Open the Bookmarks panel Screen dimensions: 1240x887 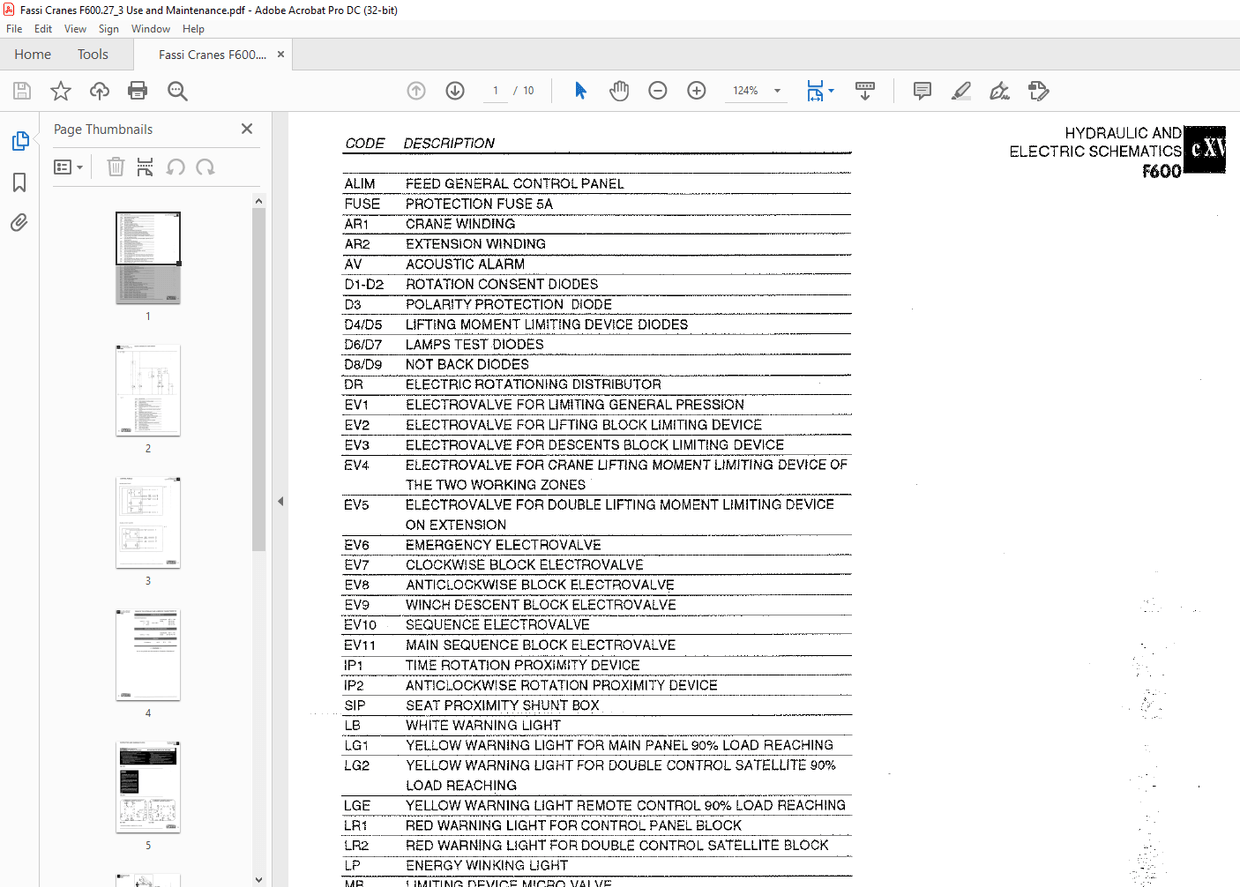point(20,180)
